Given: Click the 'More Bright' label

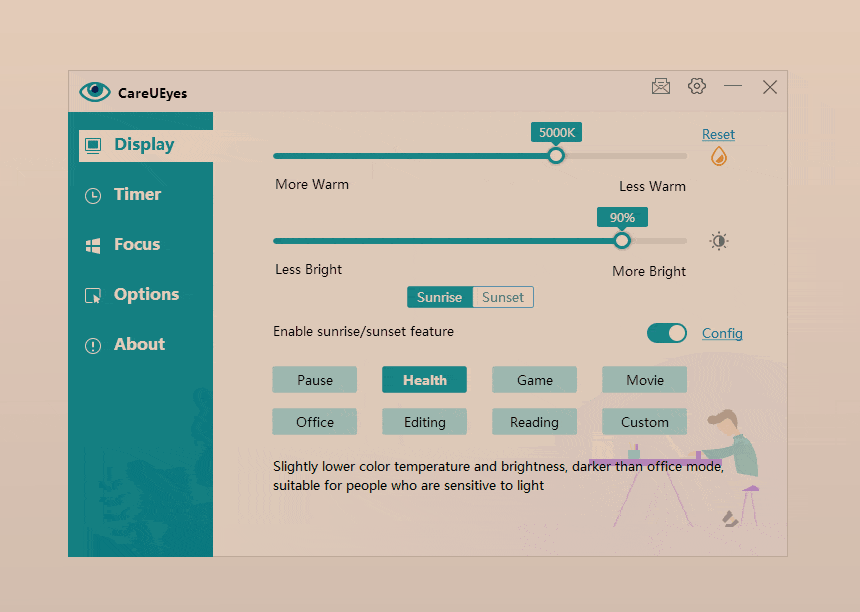Looking at the screenshot, I should click(649, 271).
